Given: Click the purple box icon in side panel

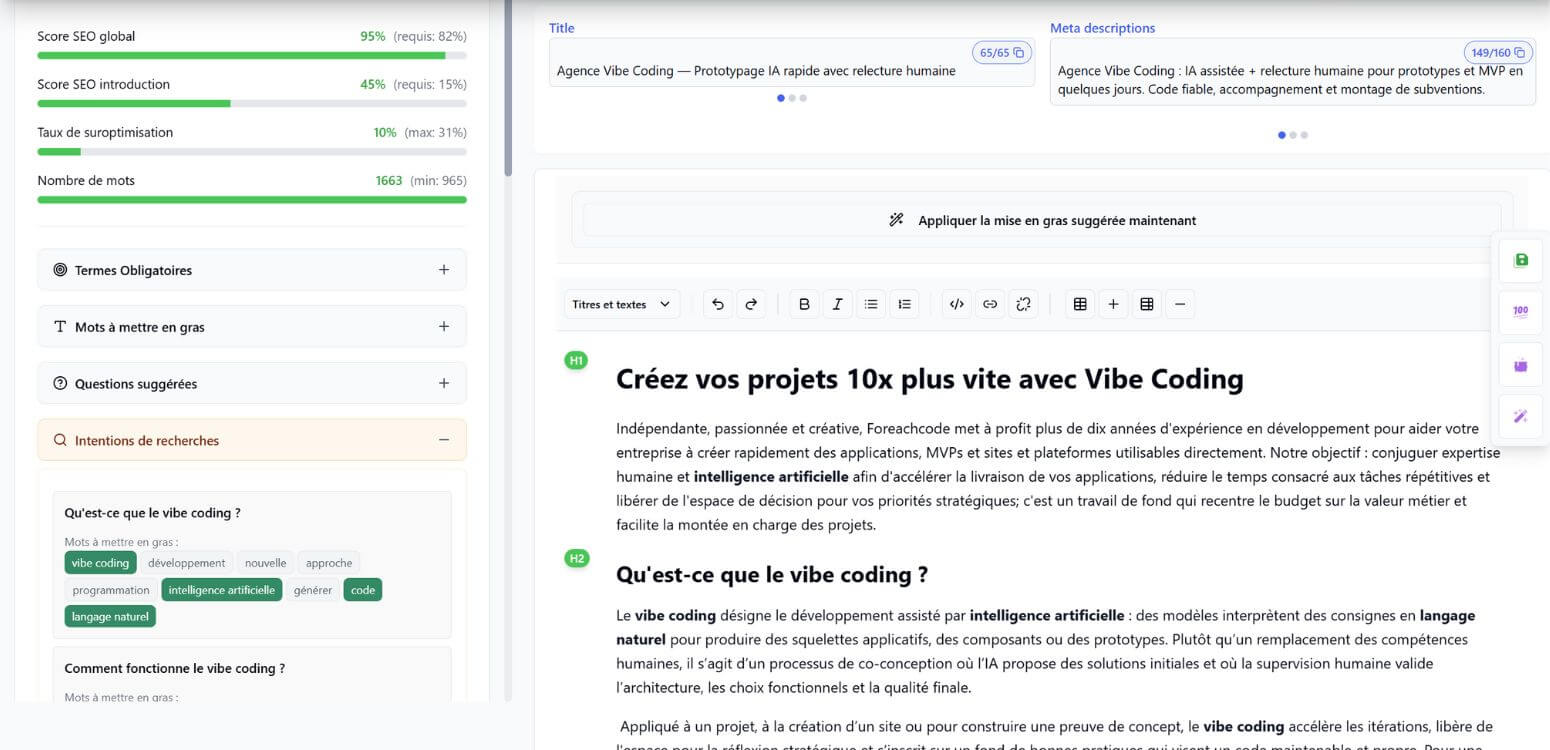Looking at the screenshot, I should [x=1521, y=365].
